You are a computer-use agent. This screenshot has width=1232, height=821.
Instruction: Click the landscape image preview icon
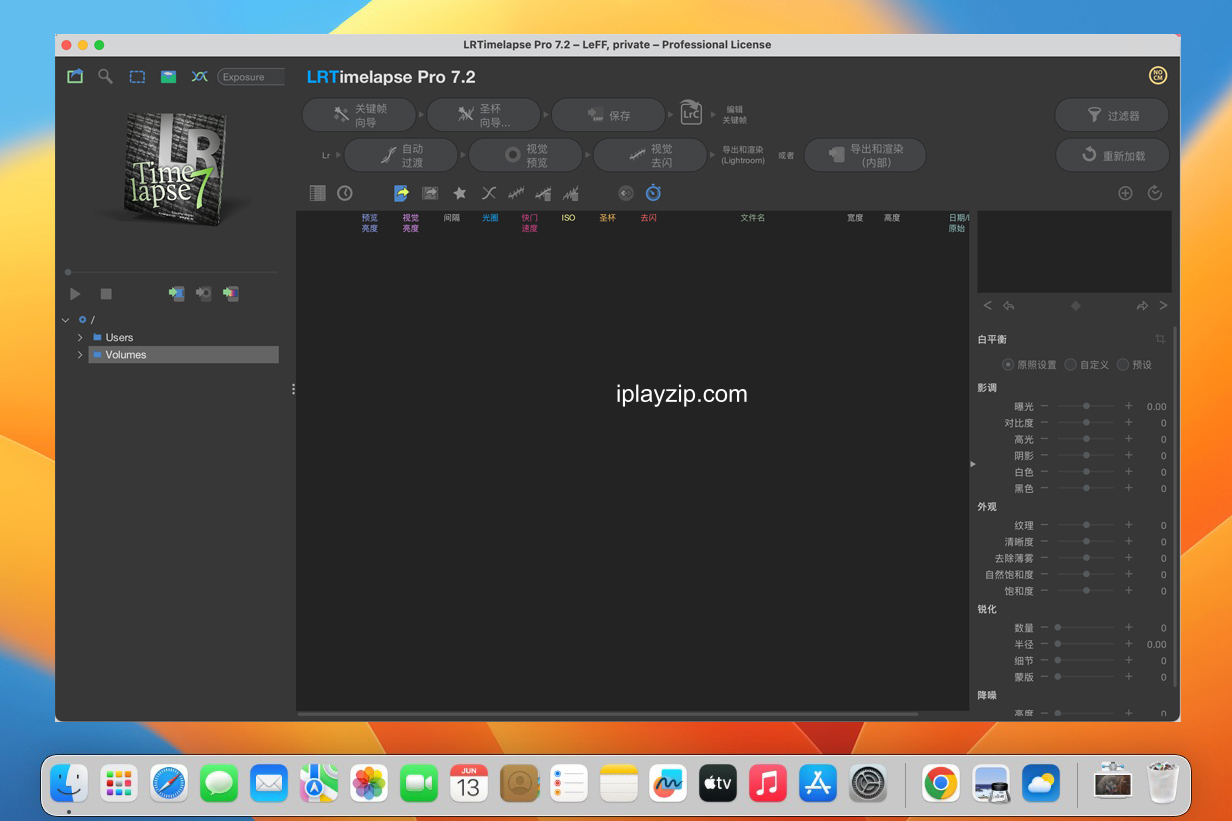tap(168, 76)
